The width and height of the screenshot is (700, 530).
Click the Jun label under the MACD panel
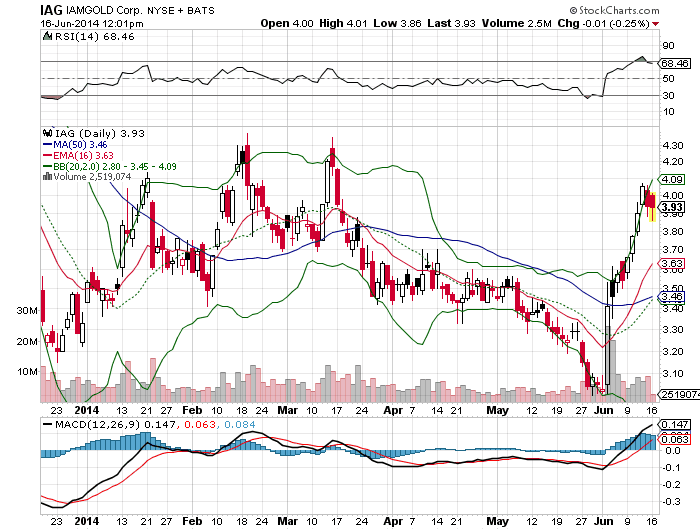point(604,521)
